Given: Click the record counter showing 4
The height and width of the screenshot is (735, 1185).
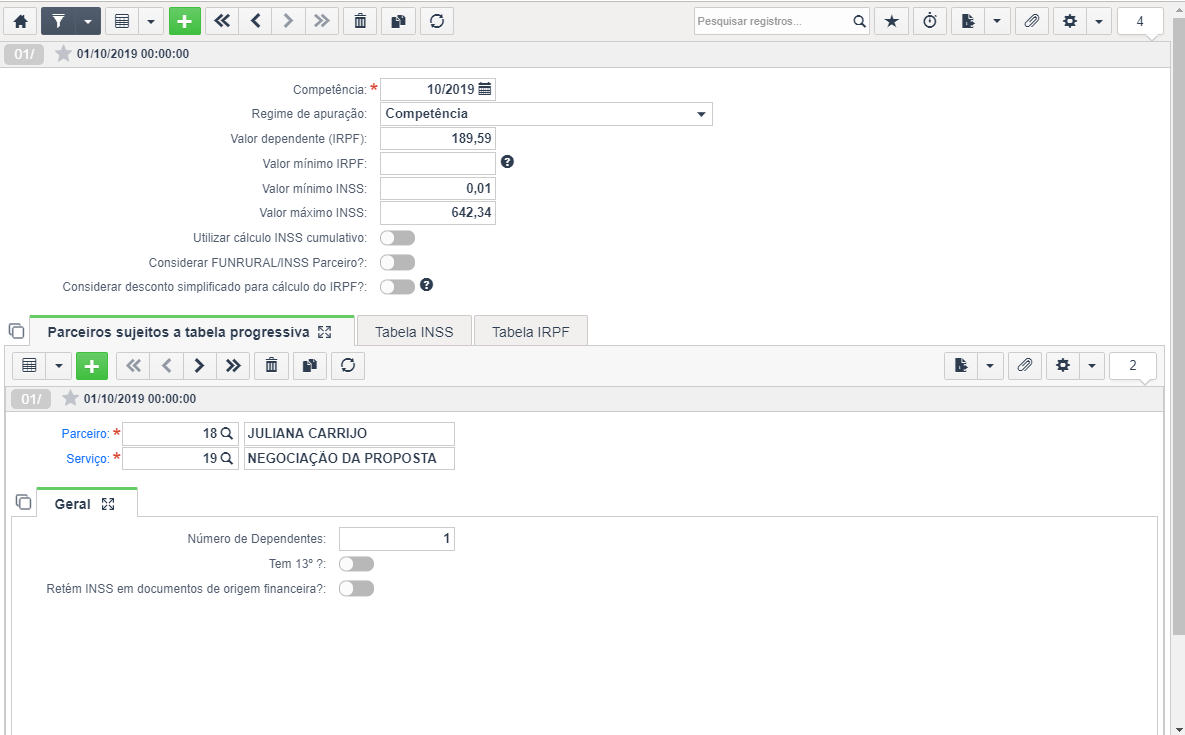Looking at the screenshot, I should pos(1140,21).
